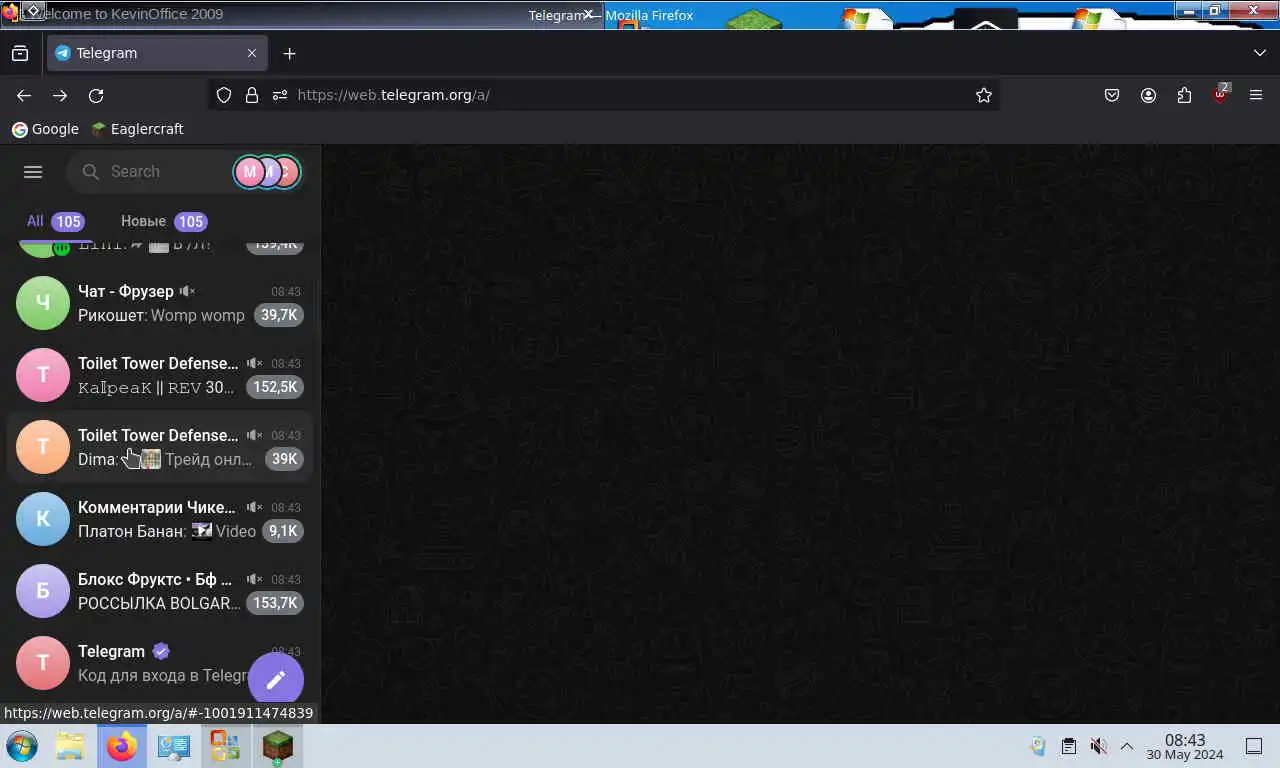Click the 39,7K unread badge
1280x768 pixels.
pyautogui.click(x=279, y=315)
